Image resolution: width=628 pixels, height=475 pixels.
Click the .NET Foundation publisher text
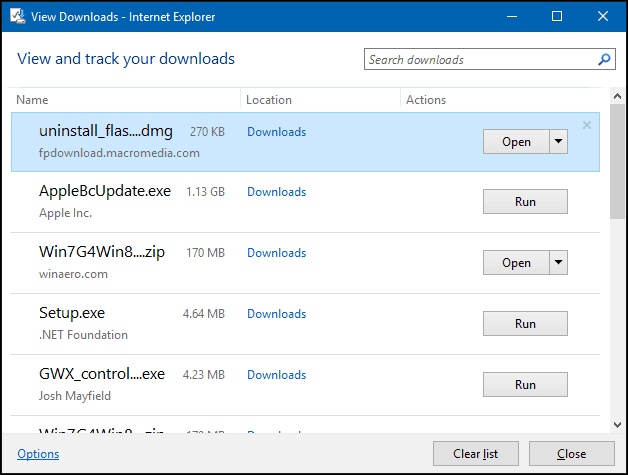[83, 334]
